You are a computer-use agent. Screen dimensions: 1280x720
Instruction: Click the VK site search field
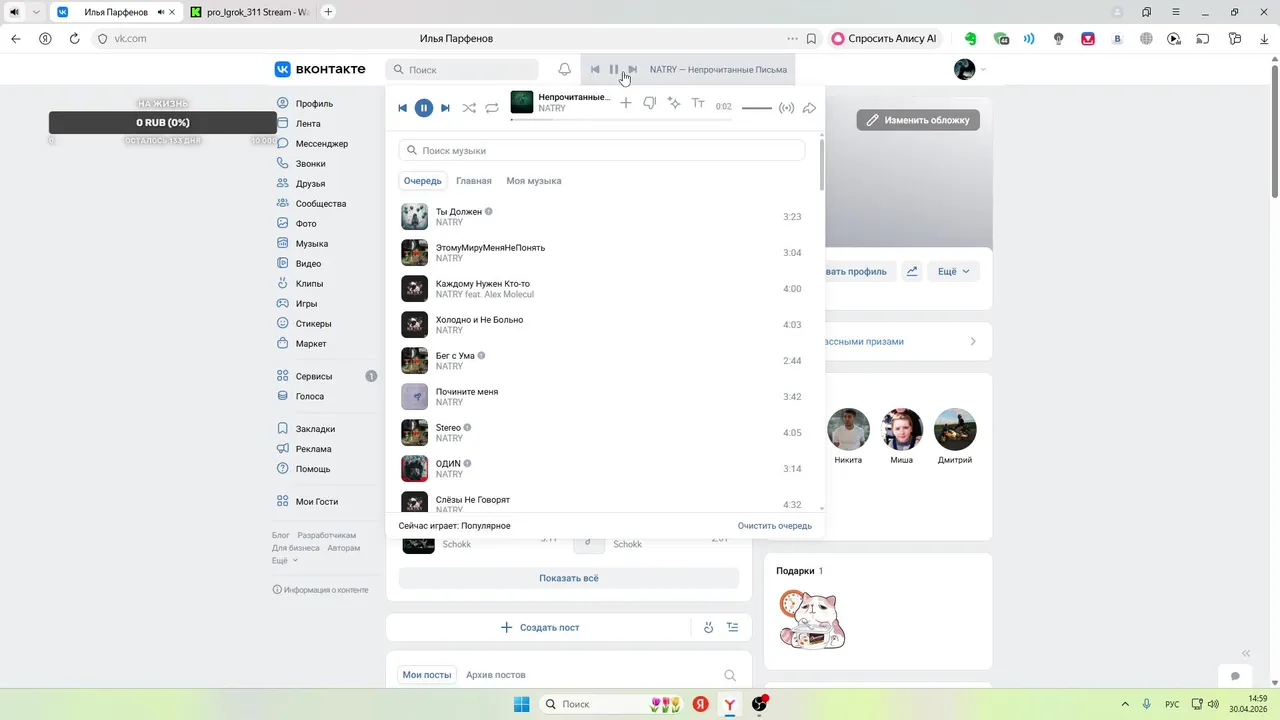tap(462, 70)
